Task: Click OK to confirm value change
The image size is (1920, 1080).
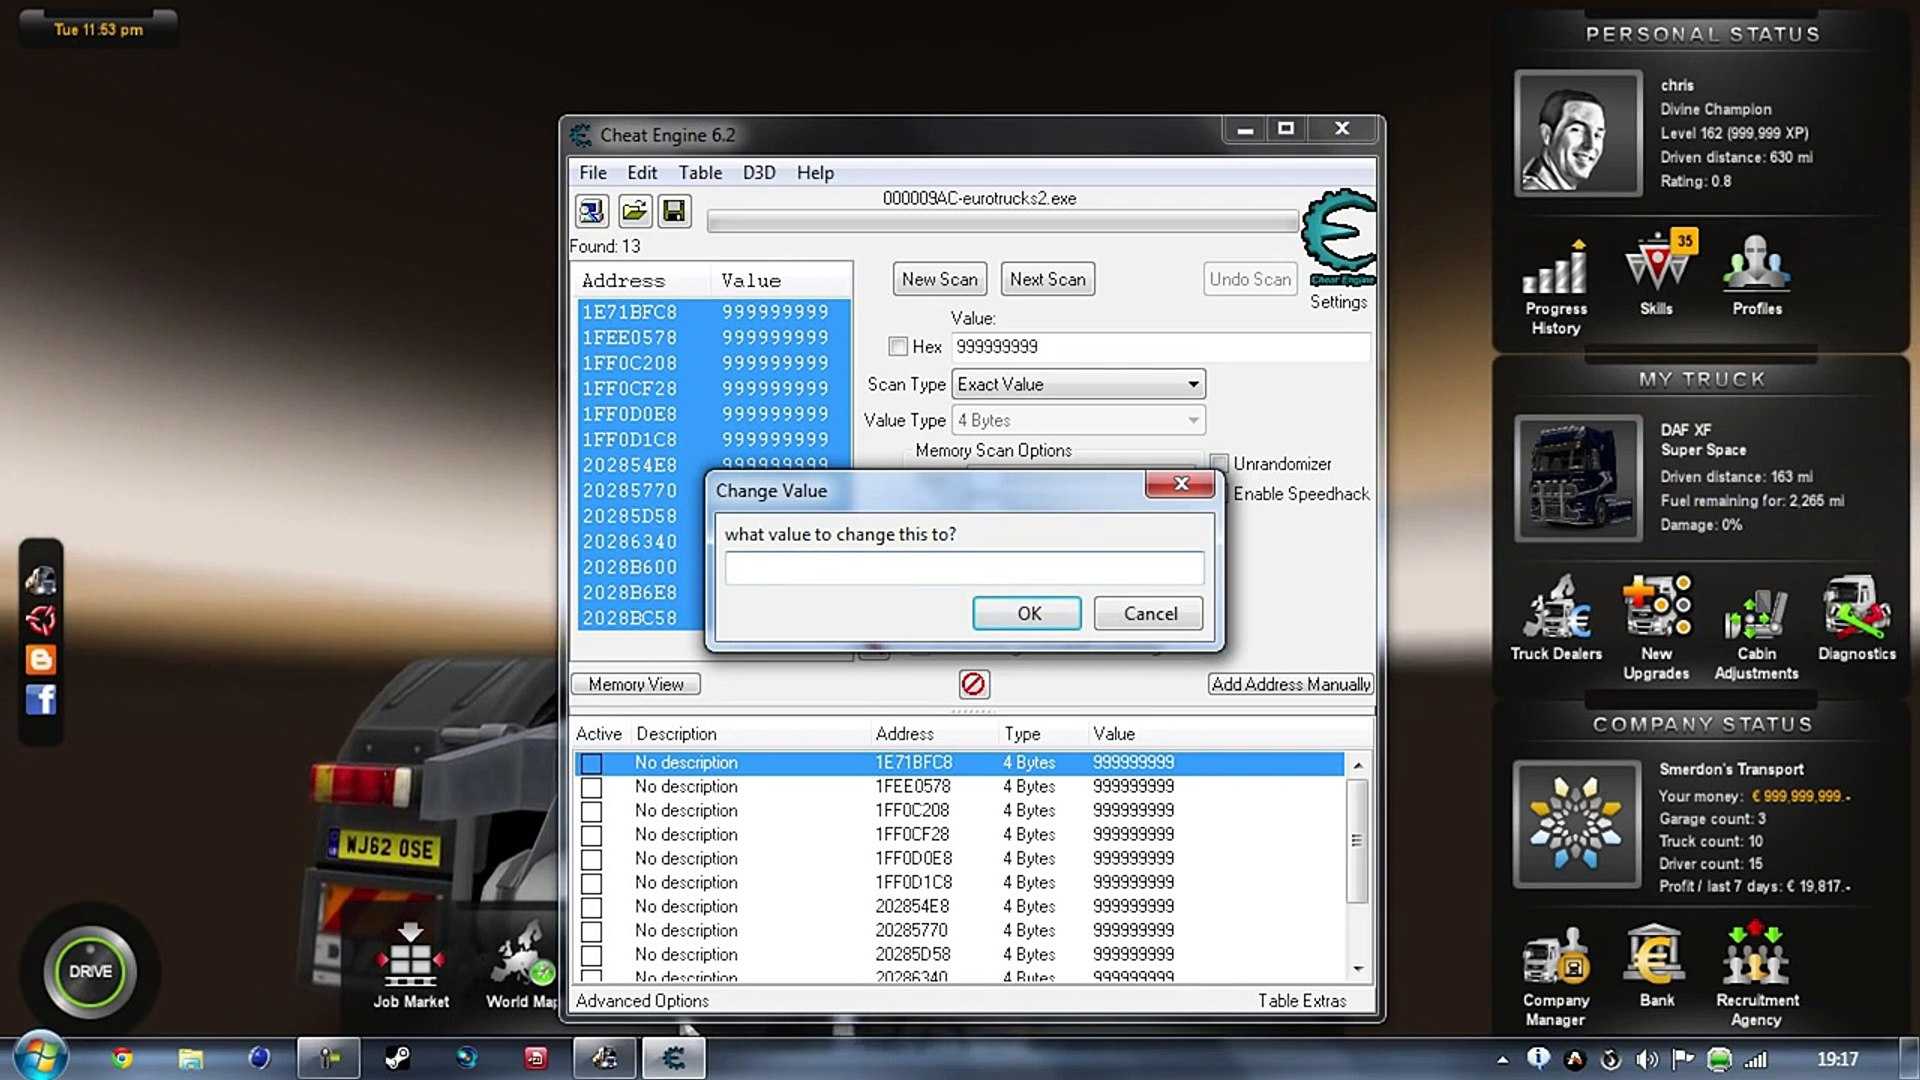Action: 1030,613
